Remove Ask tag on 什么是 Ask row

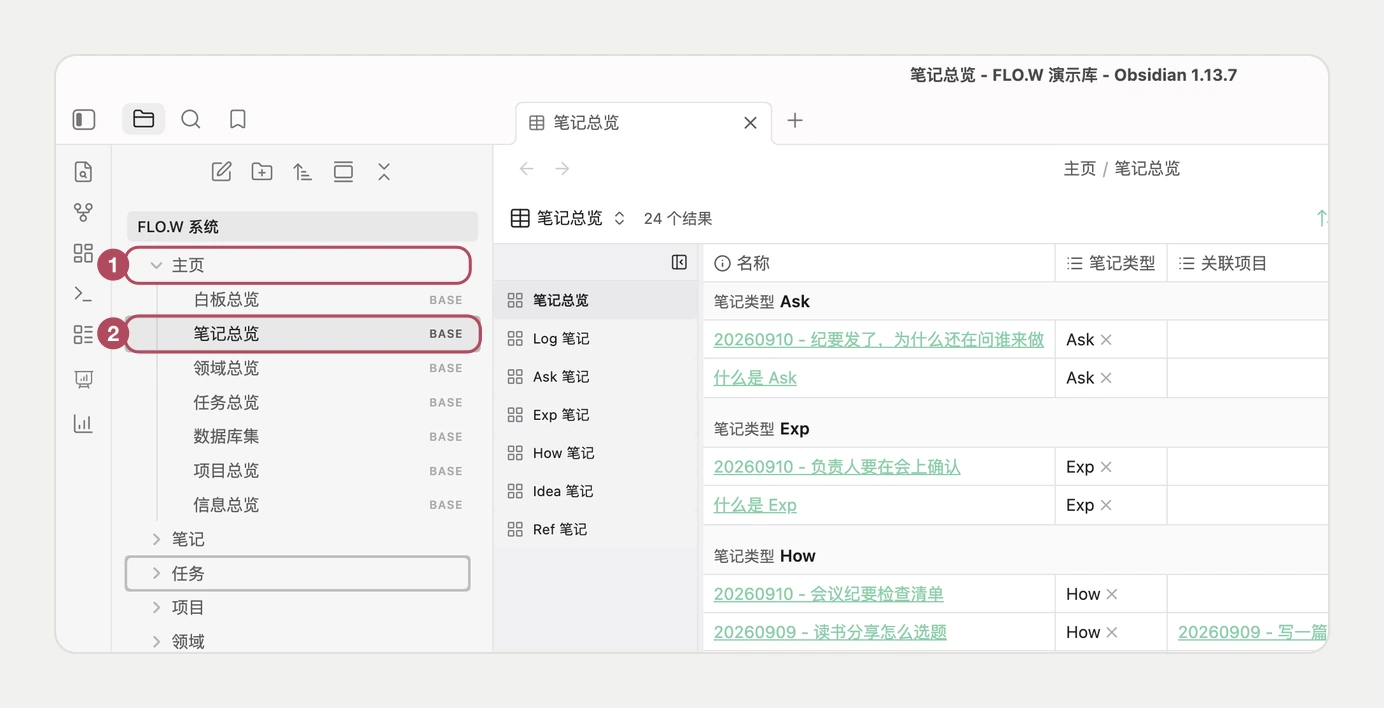(1106, 378)
